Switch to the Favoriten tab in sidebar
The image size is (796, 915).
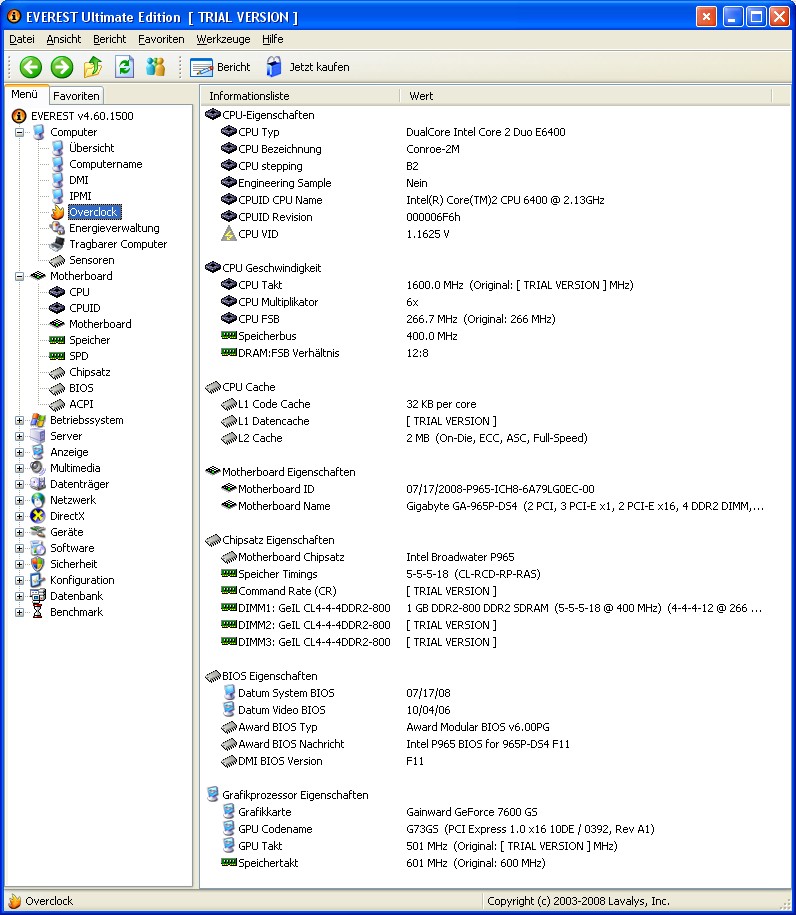76,96
